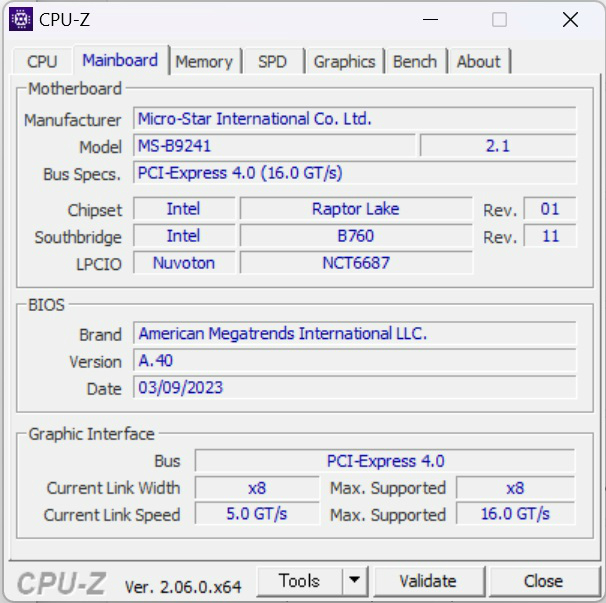The image size is (606, 603).
Task: Open the Graphics tab
Action: pos(344,61)
